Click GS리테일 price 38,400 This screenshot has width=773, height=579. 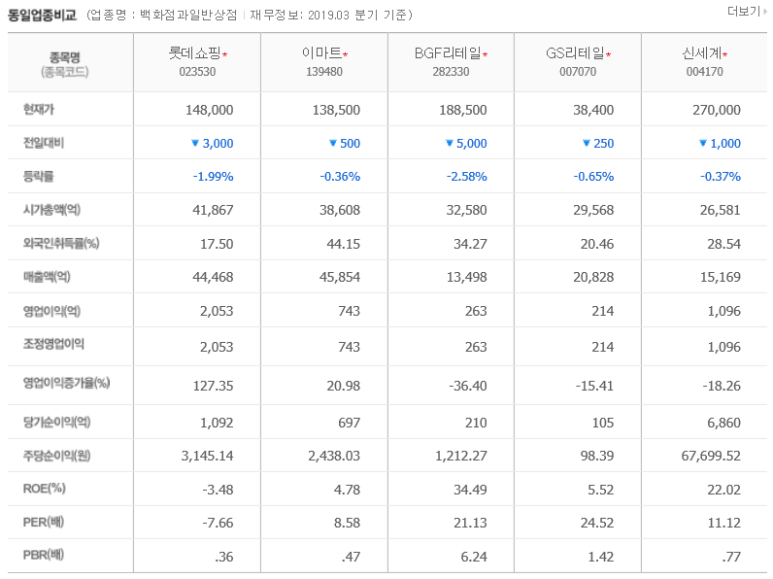(x=594, y=110)
